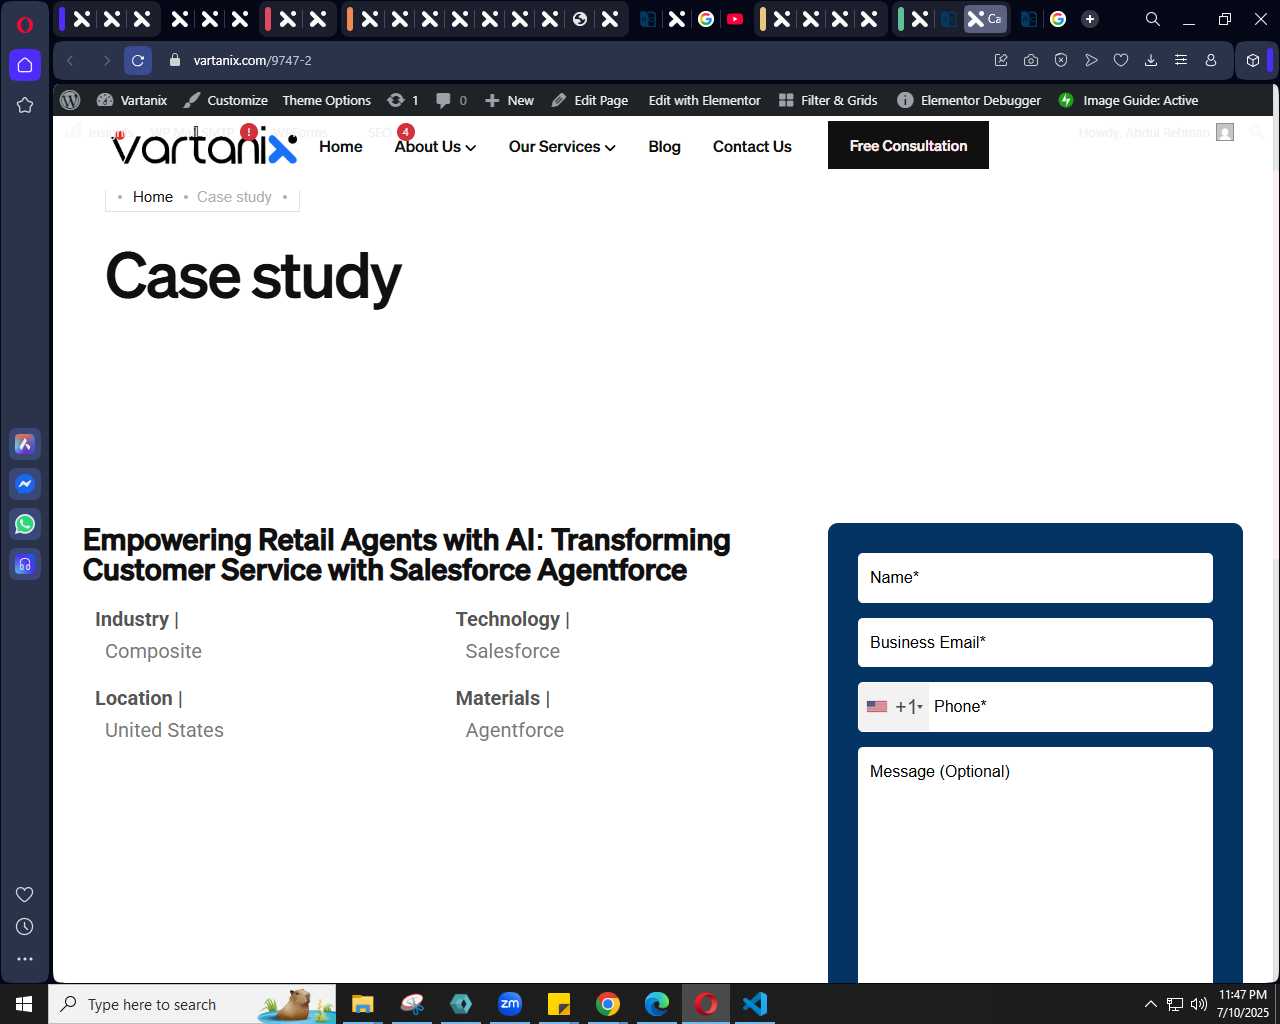Open the Windows Start menu
Screen dimensions: 1280x1024
24,1004
